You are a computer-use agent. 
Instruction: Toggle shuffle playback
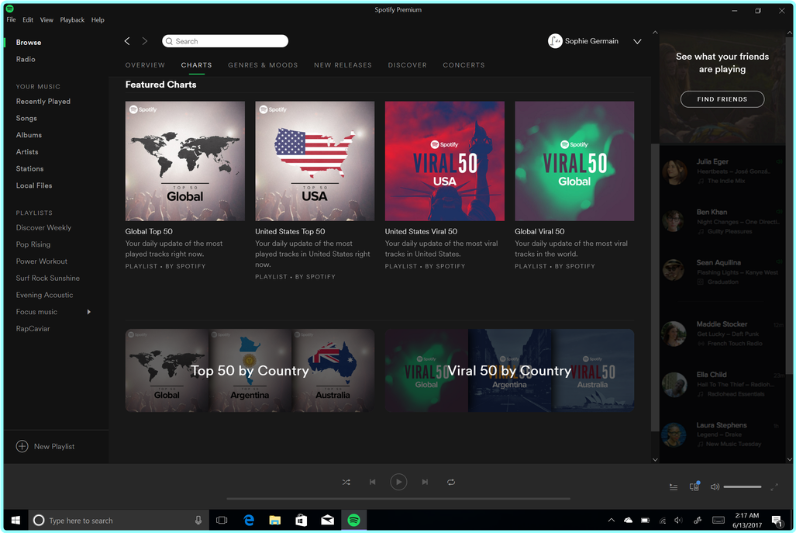pyautogui.click(x=346, y=482)
